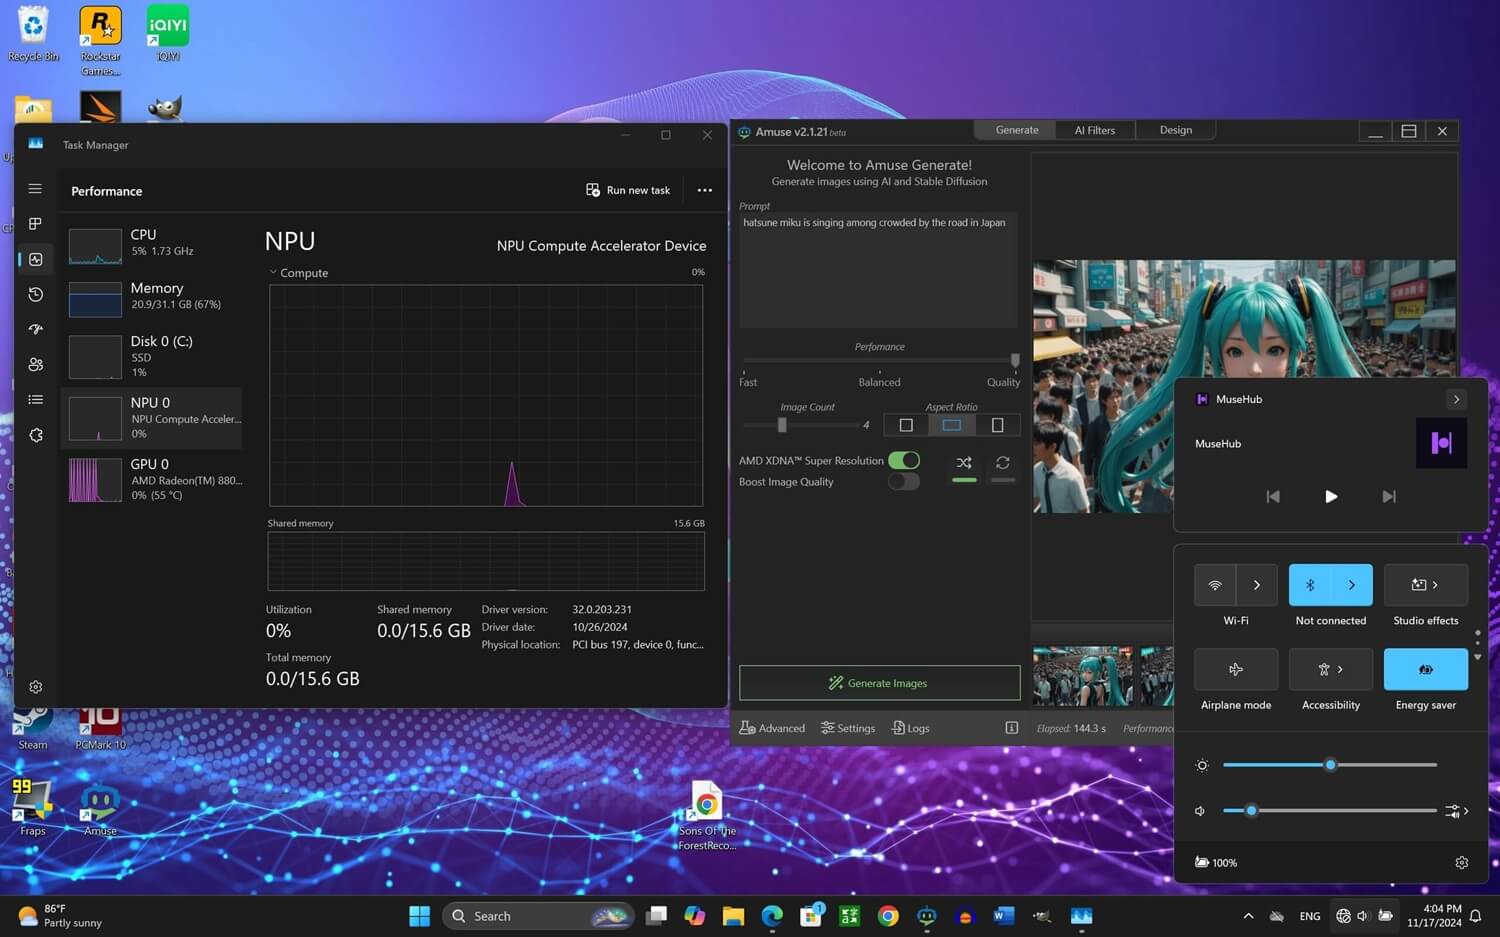
Task: Open the Logs panel in Amuse
Action: tap(911, 728)
